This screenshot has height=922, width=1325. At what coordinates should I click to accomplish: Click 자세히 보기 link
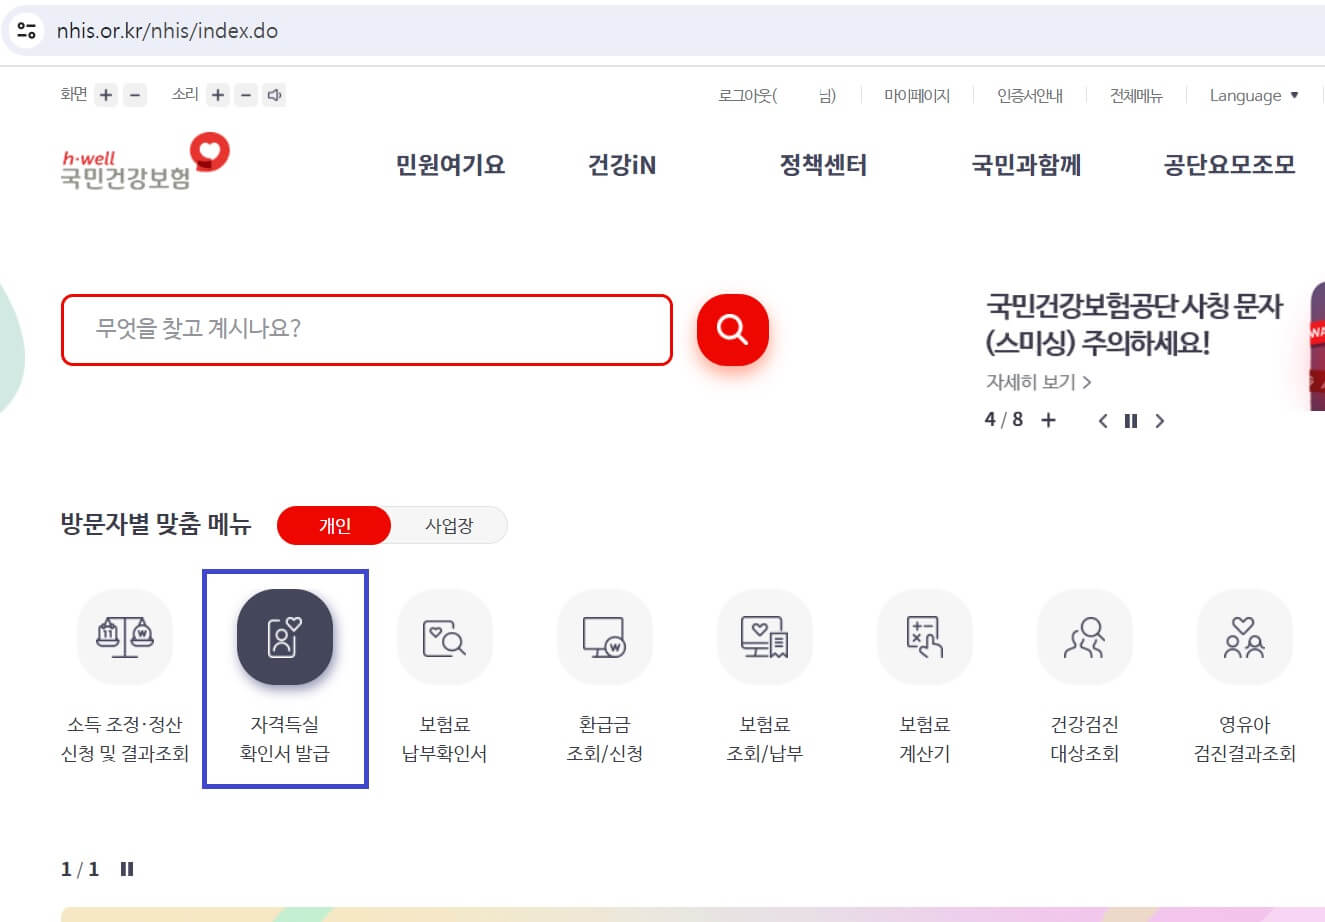tap(1038, 382)
